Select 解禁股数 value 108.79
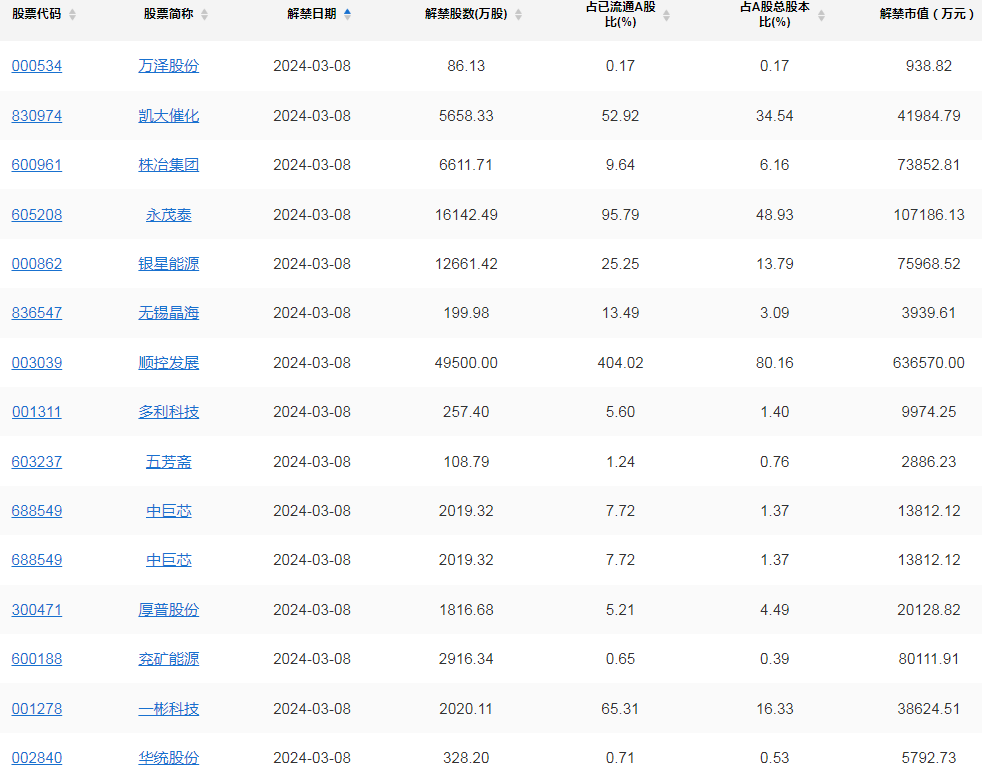The image size is (982, 775). pyautogui.click(x=466, y=462)
